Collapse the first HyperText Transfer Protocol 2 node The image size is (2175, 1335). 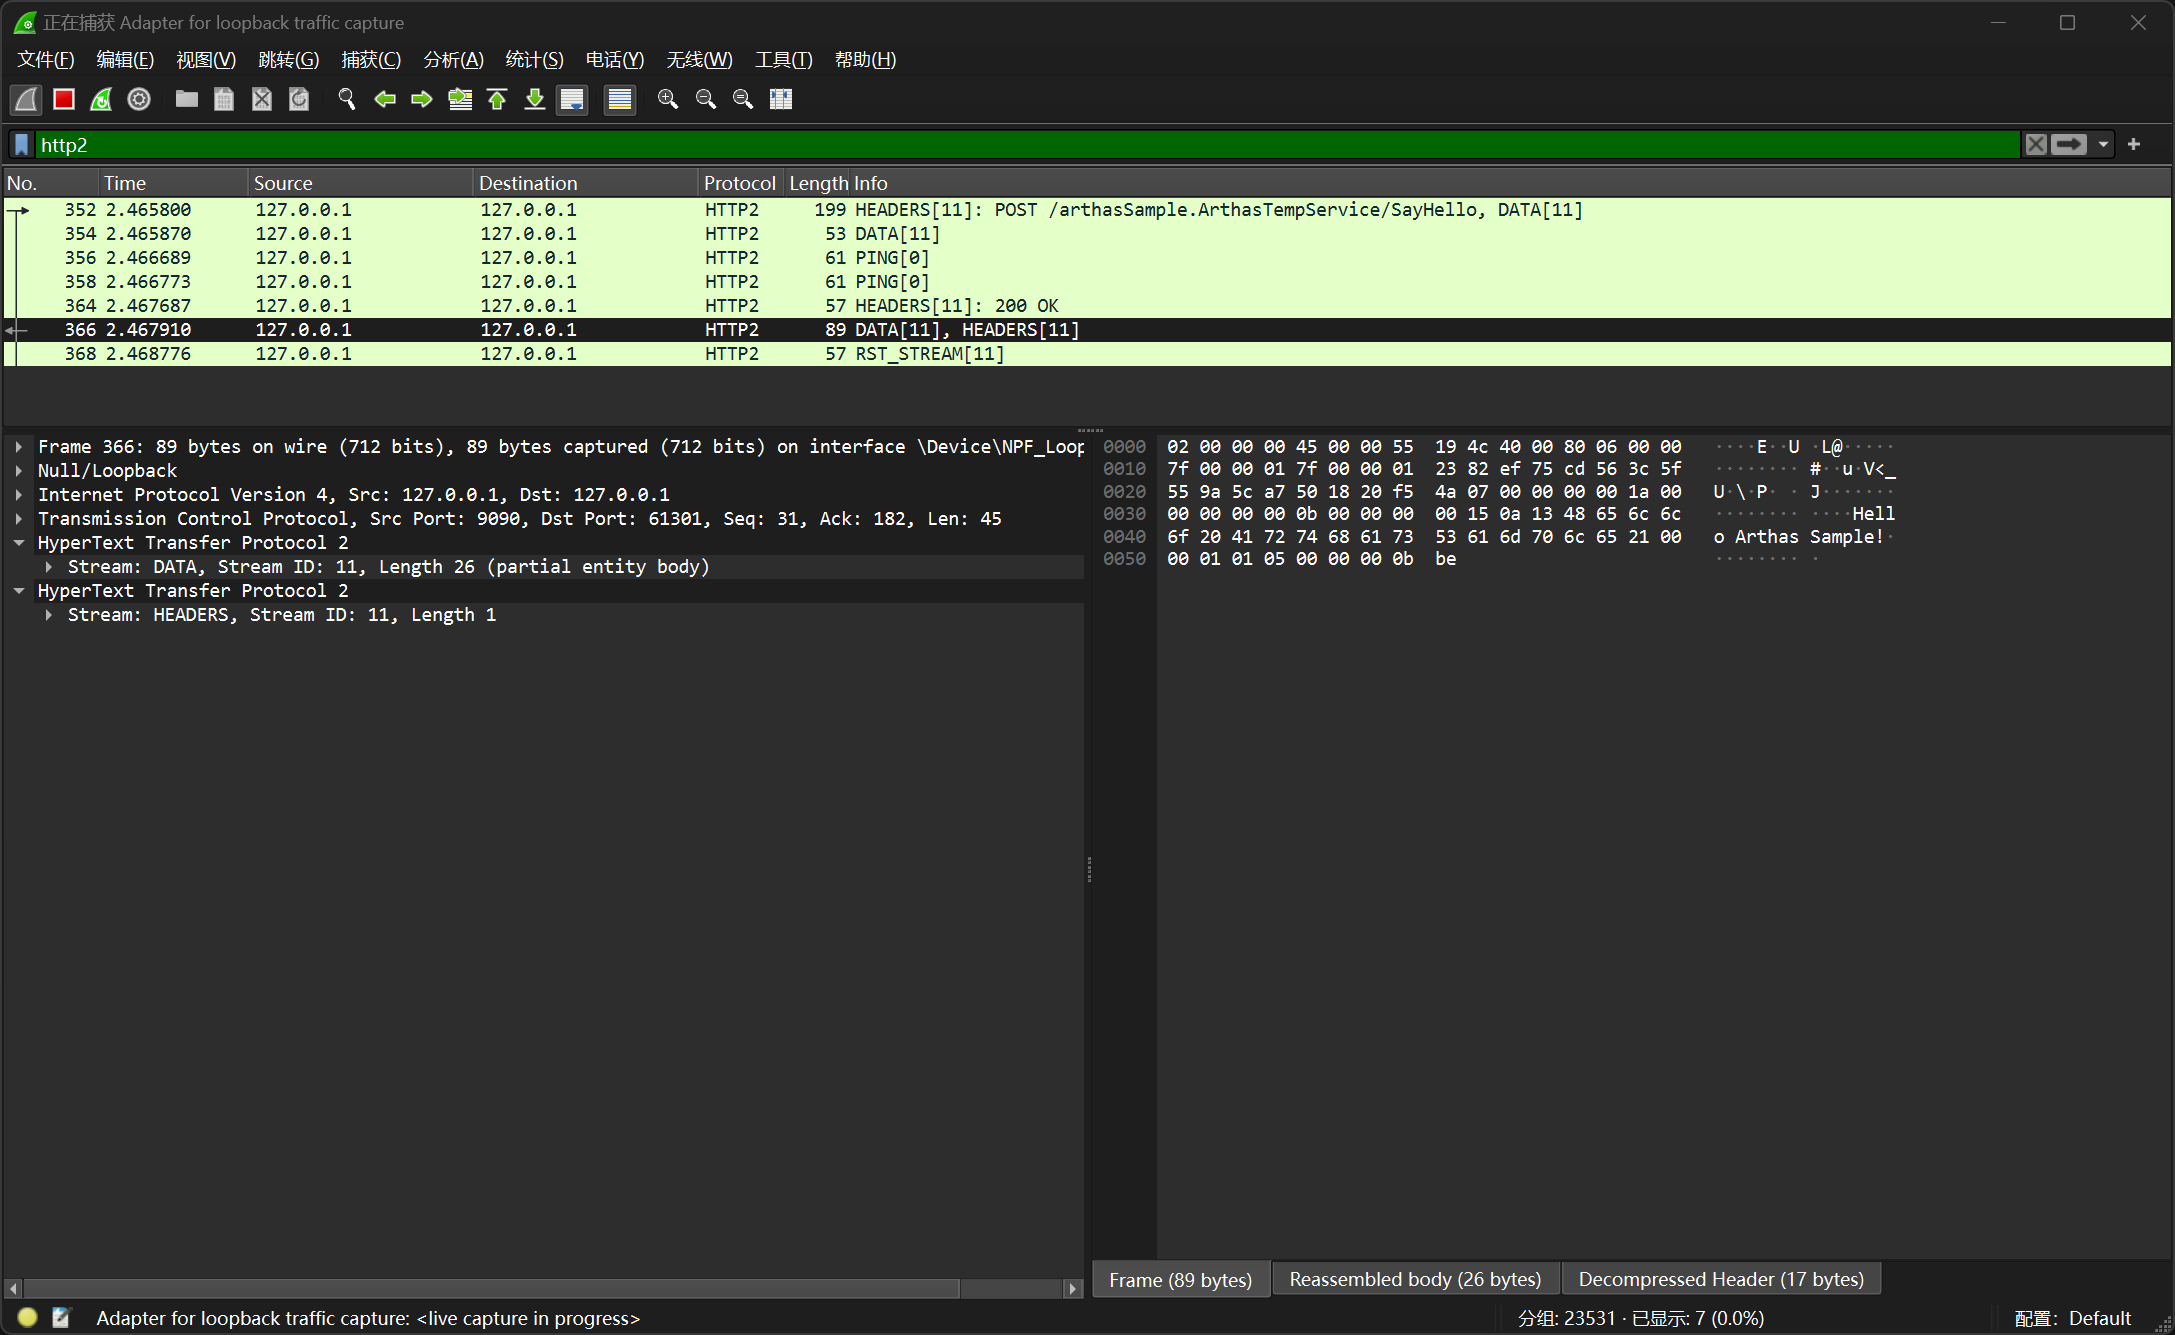coord(19,543)
